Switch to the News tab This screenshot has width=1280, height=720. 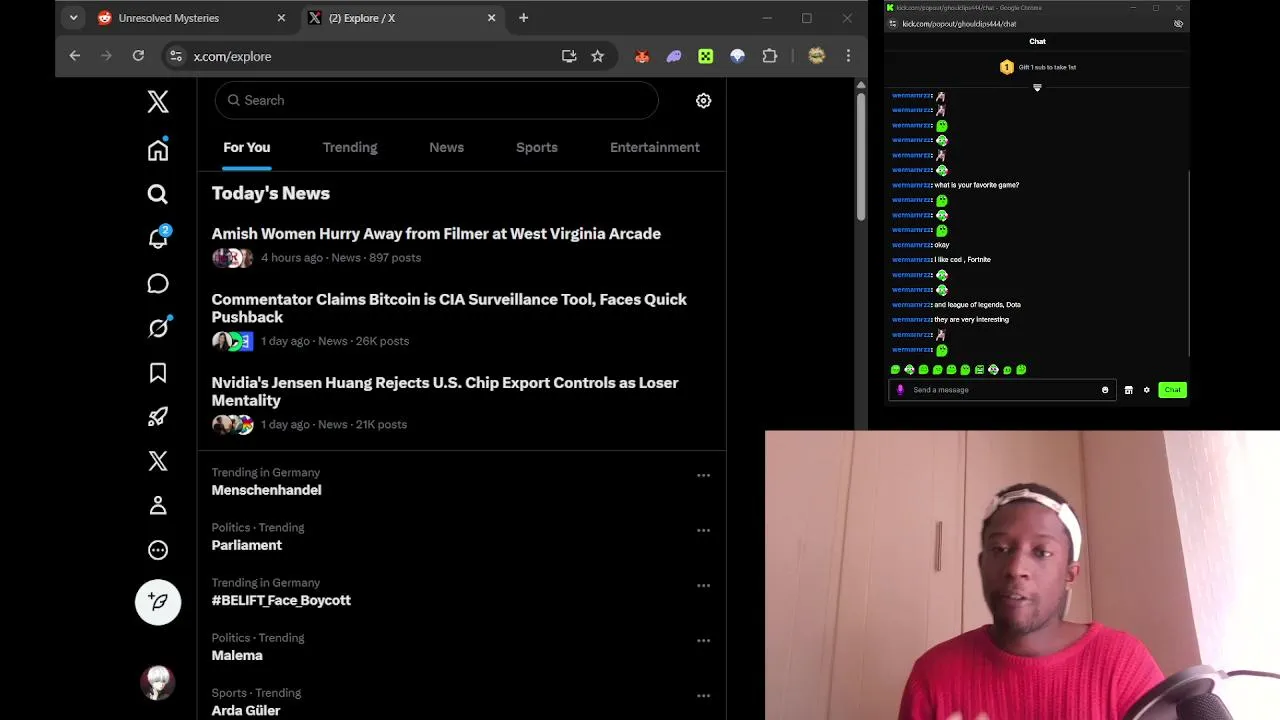click(x=446, y=147)
